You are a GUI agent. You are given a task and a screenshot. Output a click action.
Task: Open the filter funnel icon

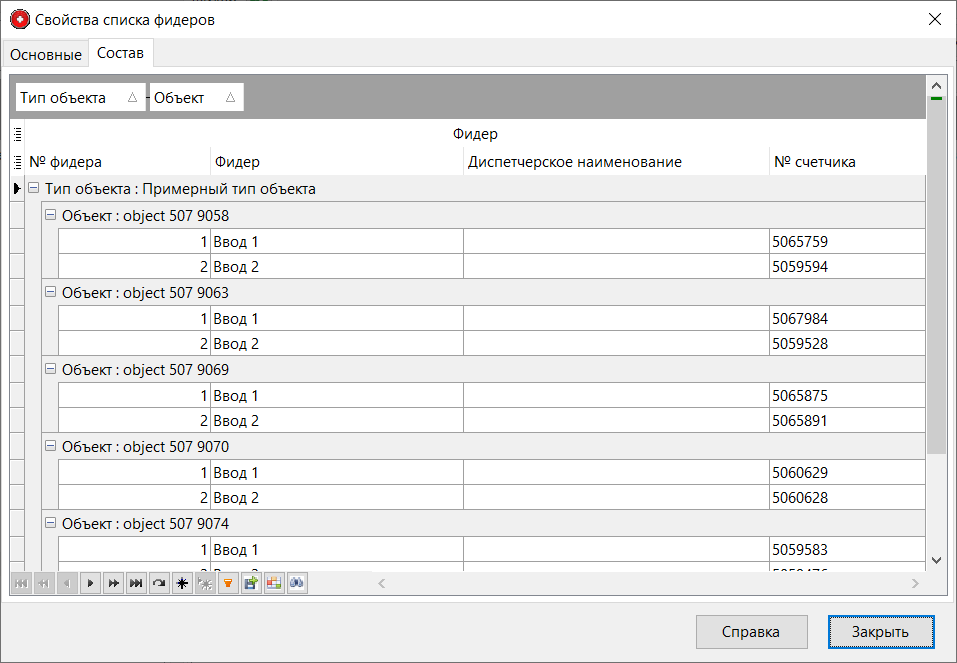pyautogui.click(x=228, y=583)
